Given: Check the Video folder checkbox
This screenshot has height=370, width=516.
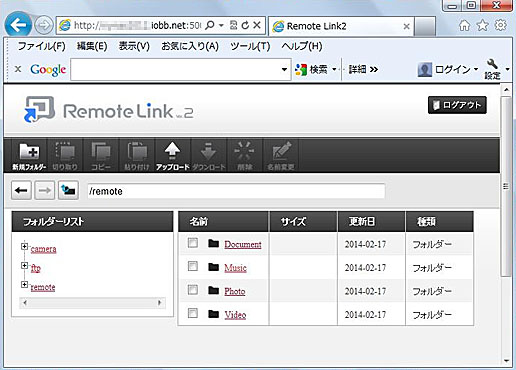Looking at the screenshot, I should pos(193,313).
